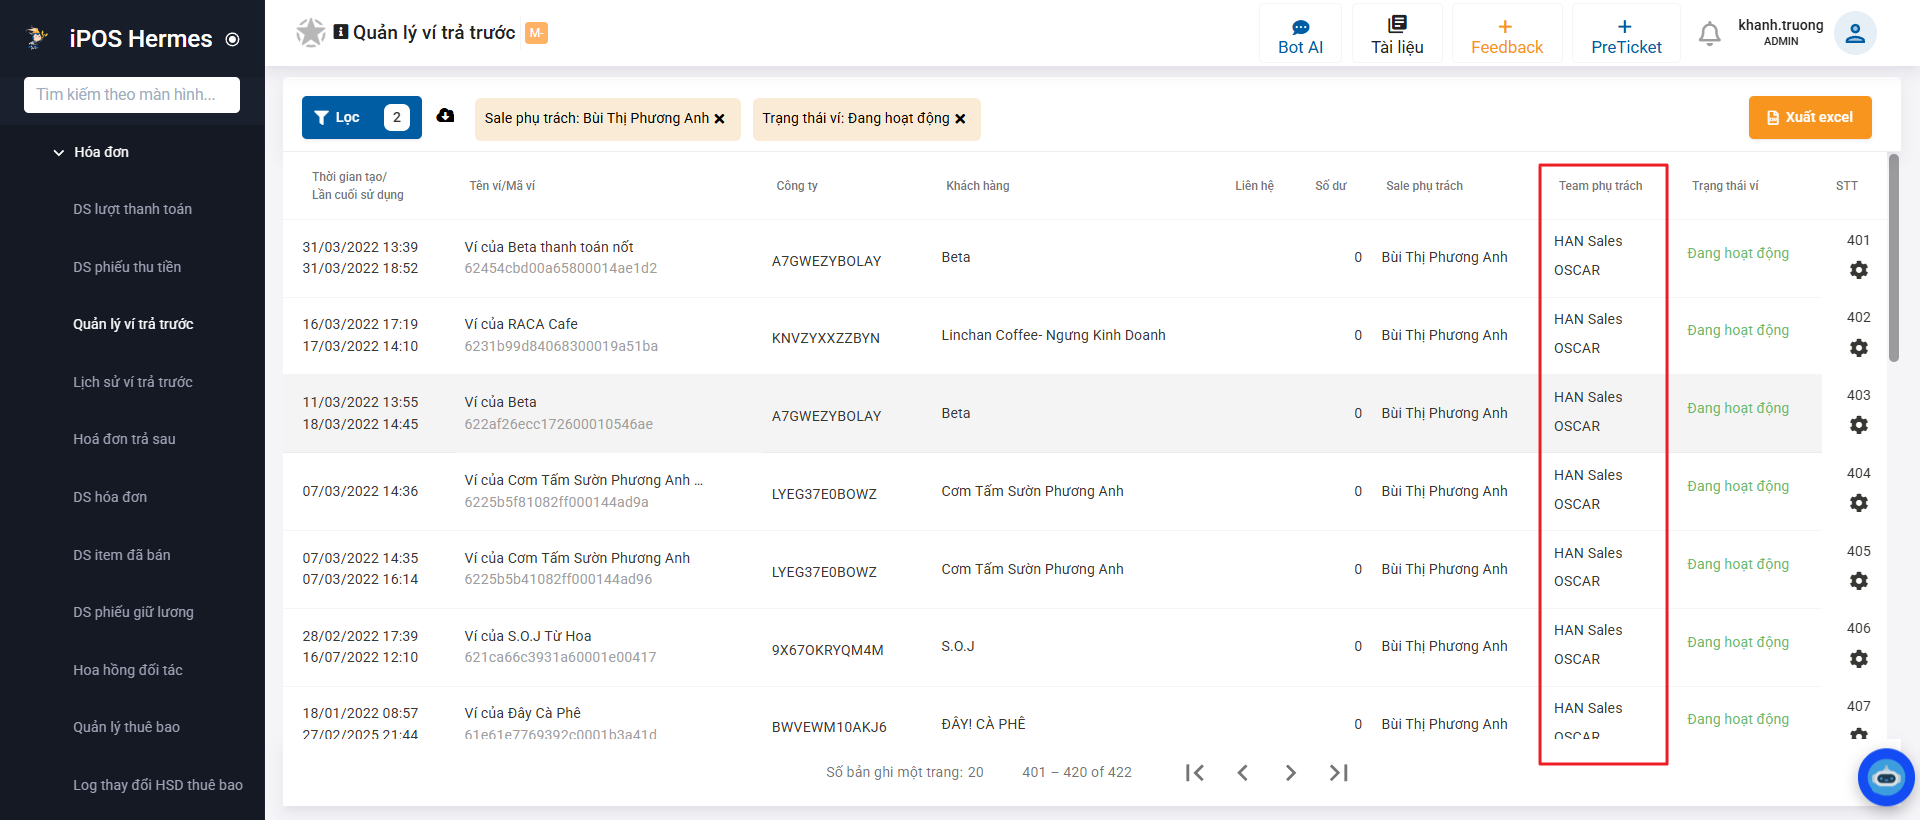The height and width of the screenshot is (820, 1920).
Task: Open settings gear for row 406
Action: [1858, 659]
